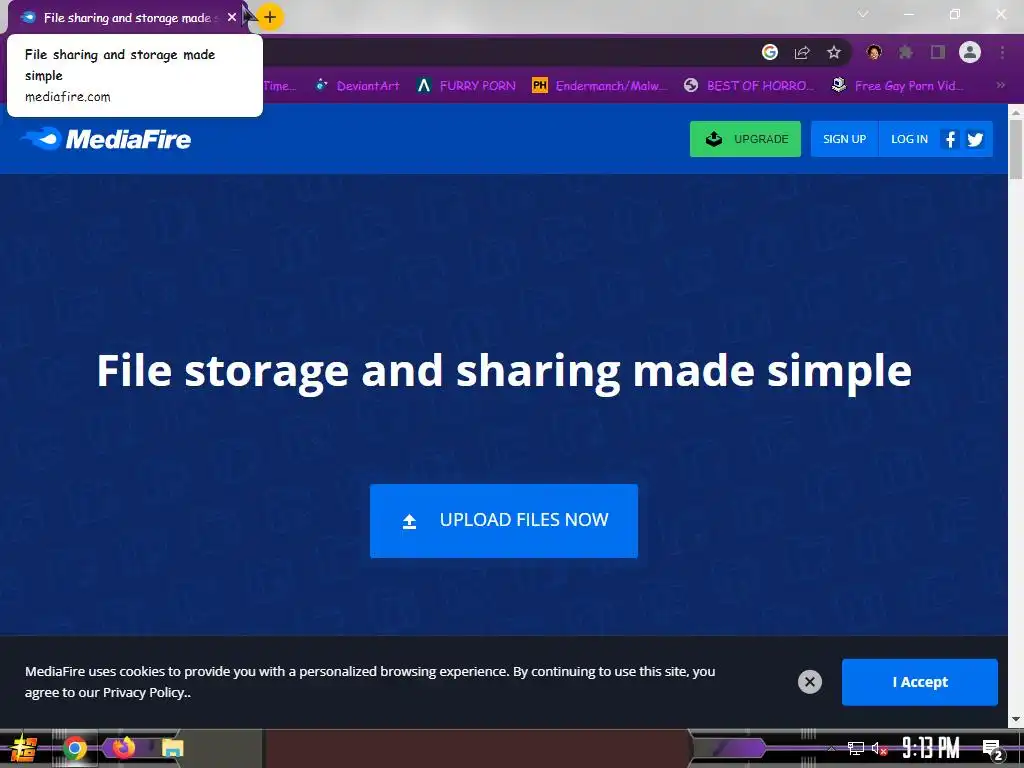
Task: Open File Explorer from taskbar
Action: coord(172,748)
